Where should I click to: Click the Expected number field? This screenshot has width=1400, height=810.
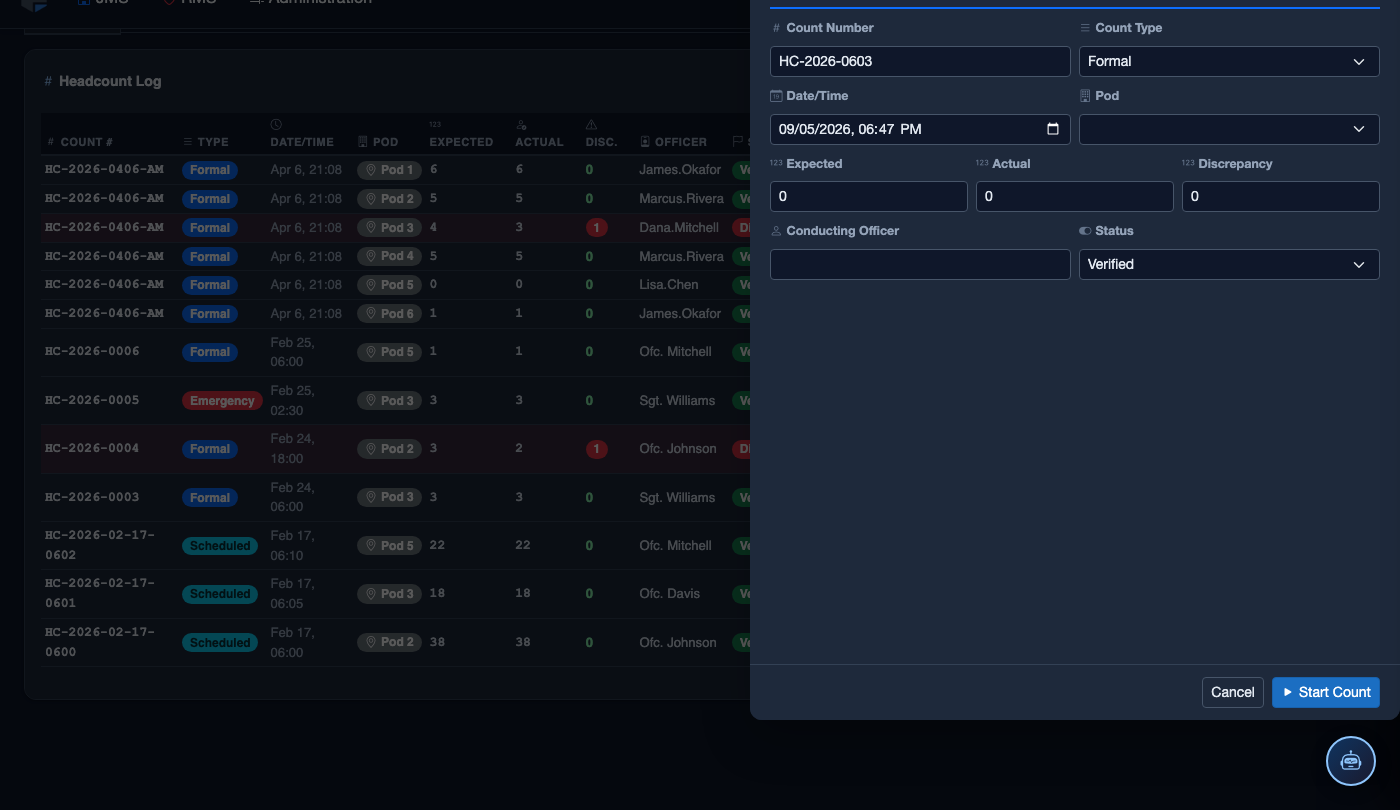[x=869, y=196]
